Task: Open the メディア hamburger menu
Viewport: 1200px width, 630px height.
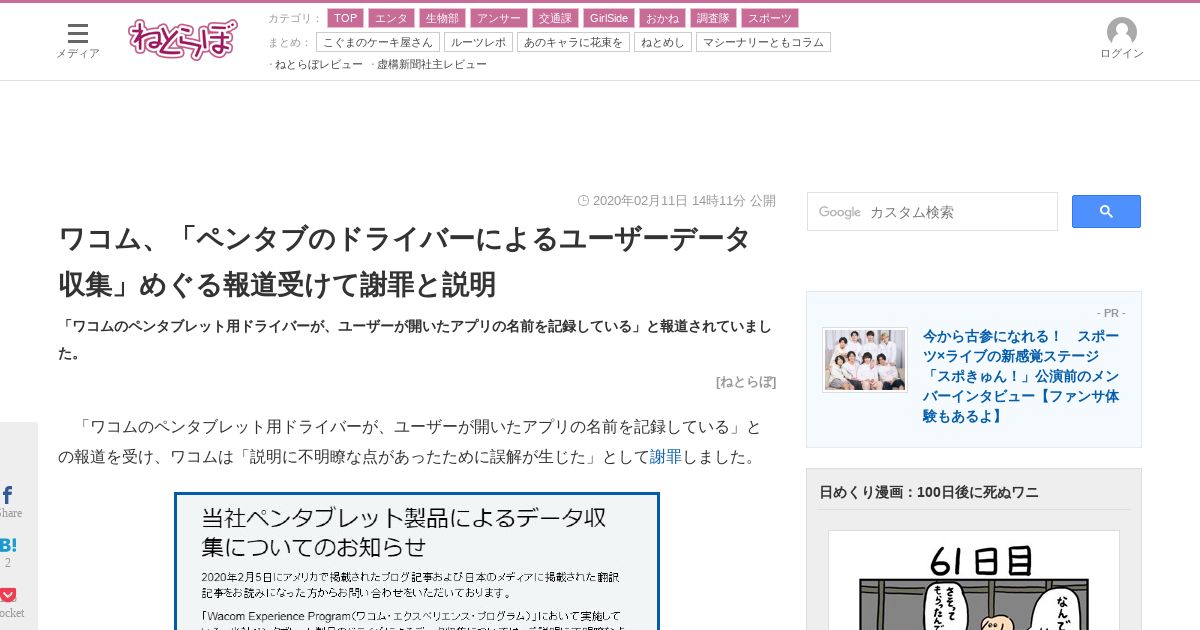Action: 77,41
